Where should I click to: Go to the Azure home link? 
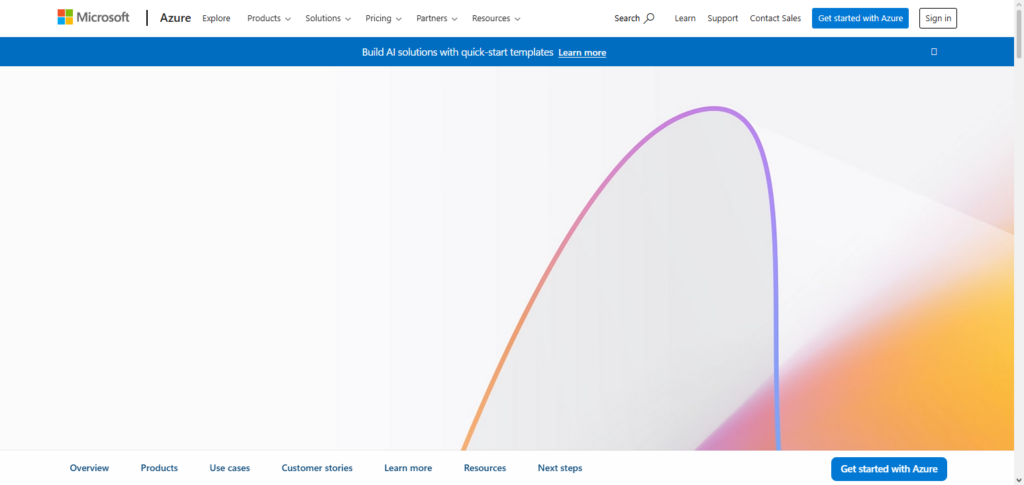(x=175, y=18)
